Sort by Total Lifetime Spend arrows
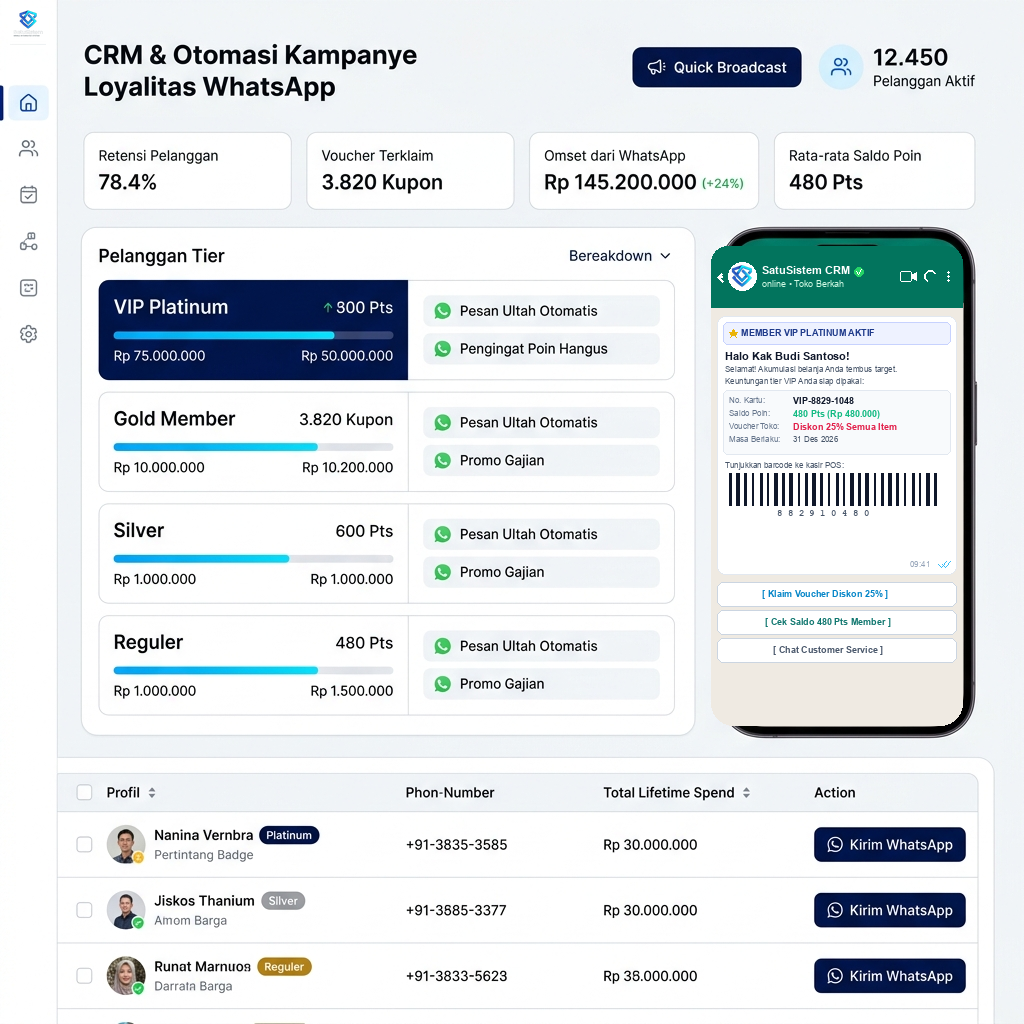 pyautogui.click(x=746, y=793)
